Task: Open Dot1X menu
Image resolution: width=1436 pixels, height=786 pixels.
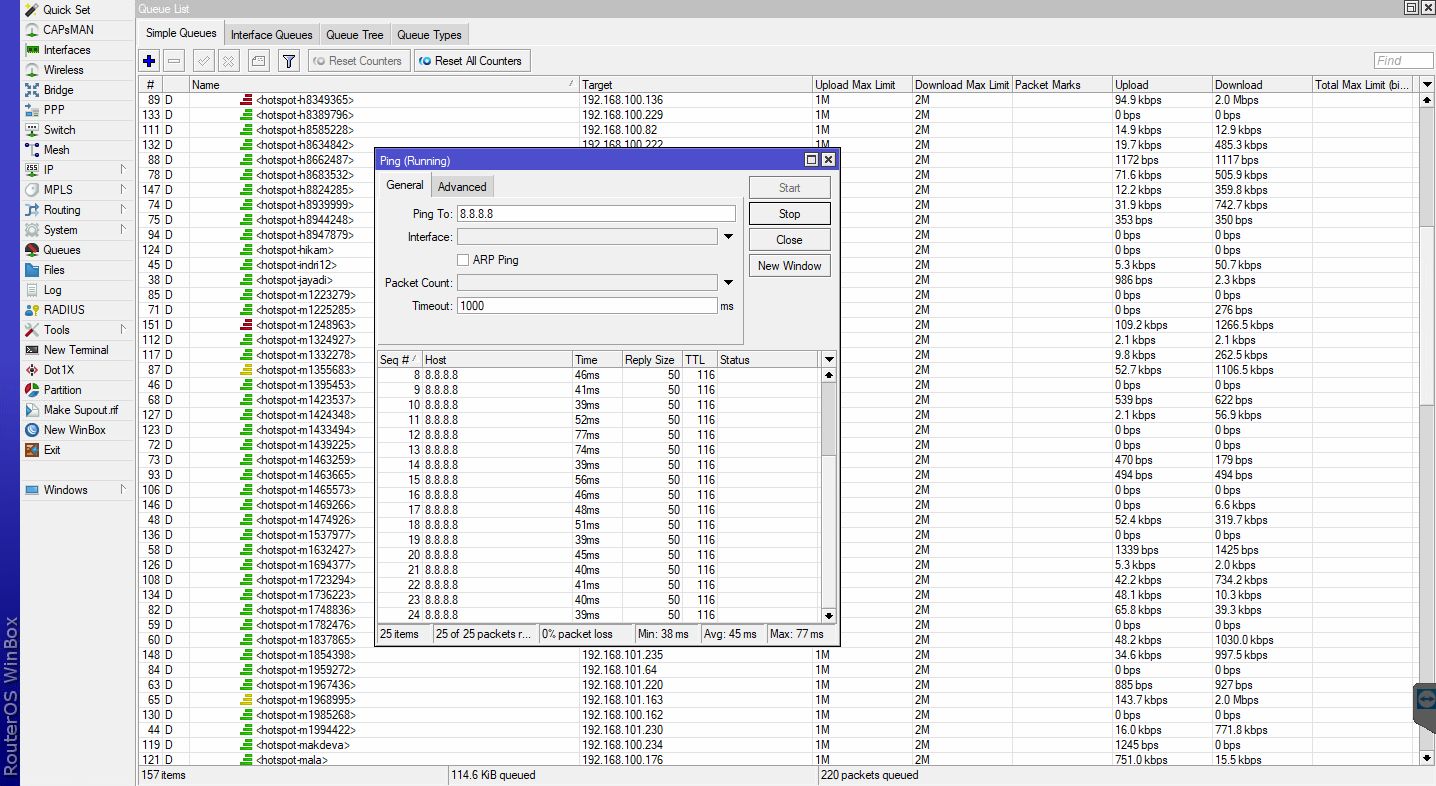Action: point(59,370)
